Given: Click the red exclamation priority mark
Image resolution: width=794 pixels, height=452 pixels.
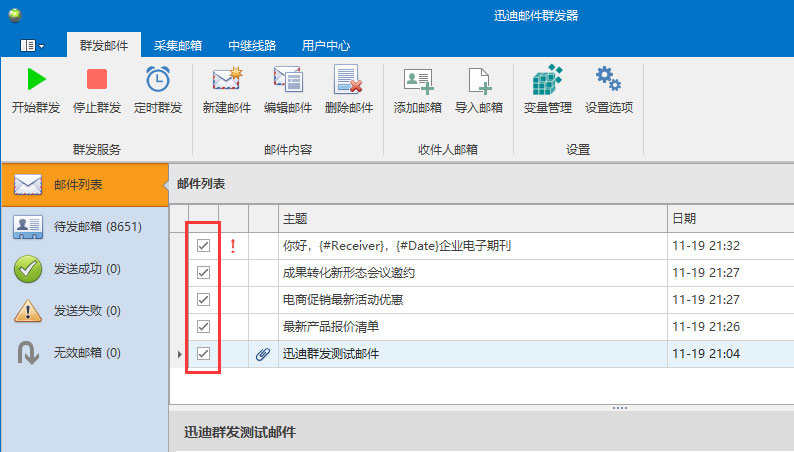Looking at the screenshot, I should (233, 246).
